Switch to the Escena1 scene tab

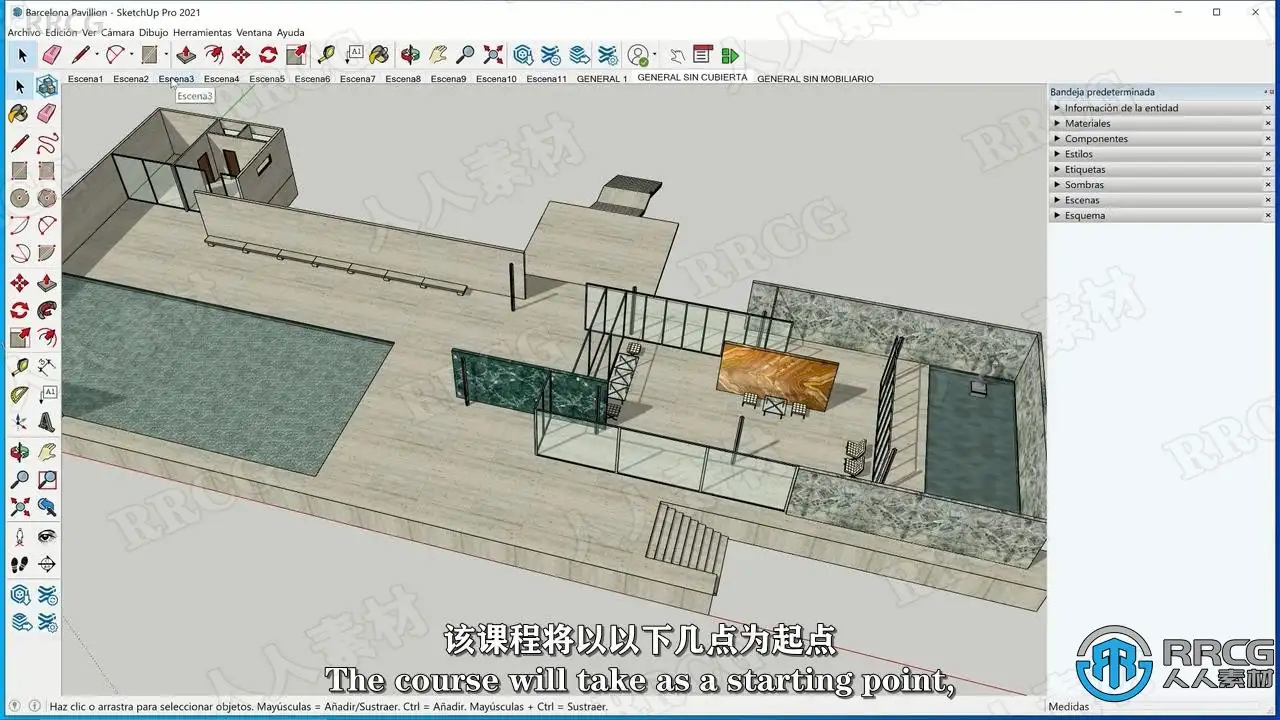86,79
